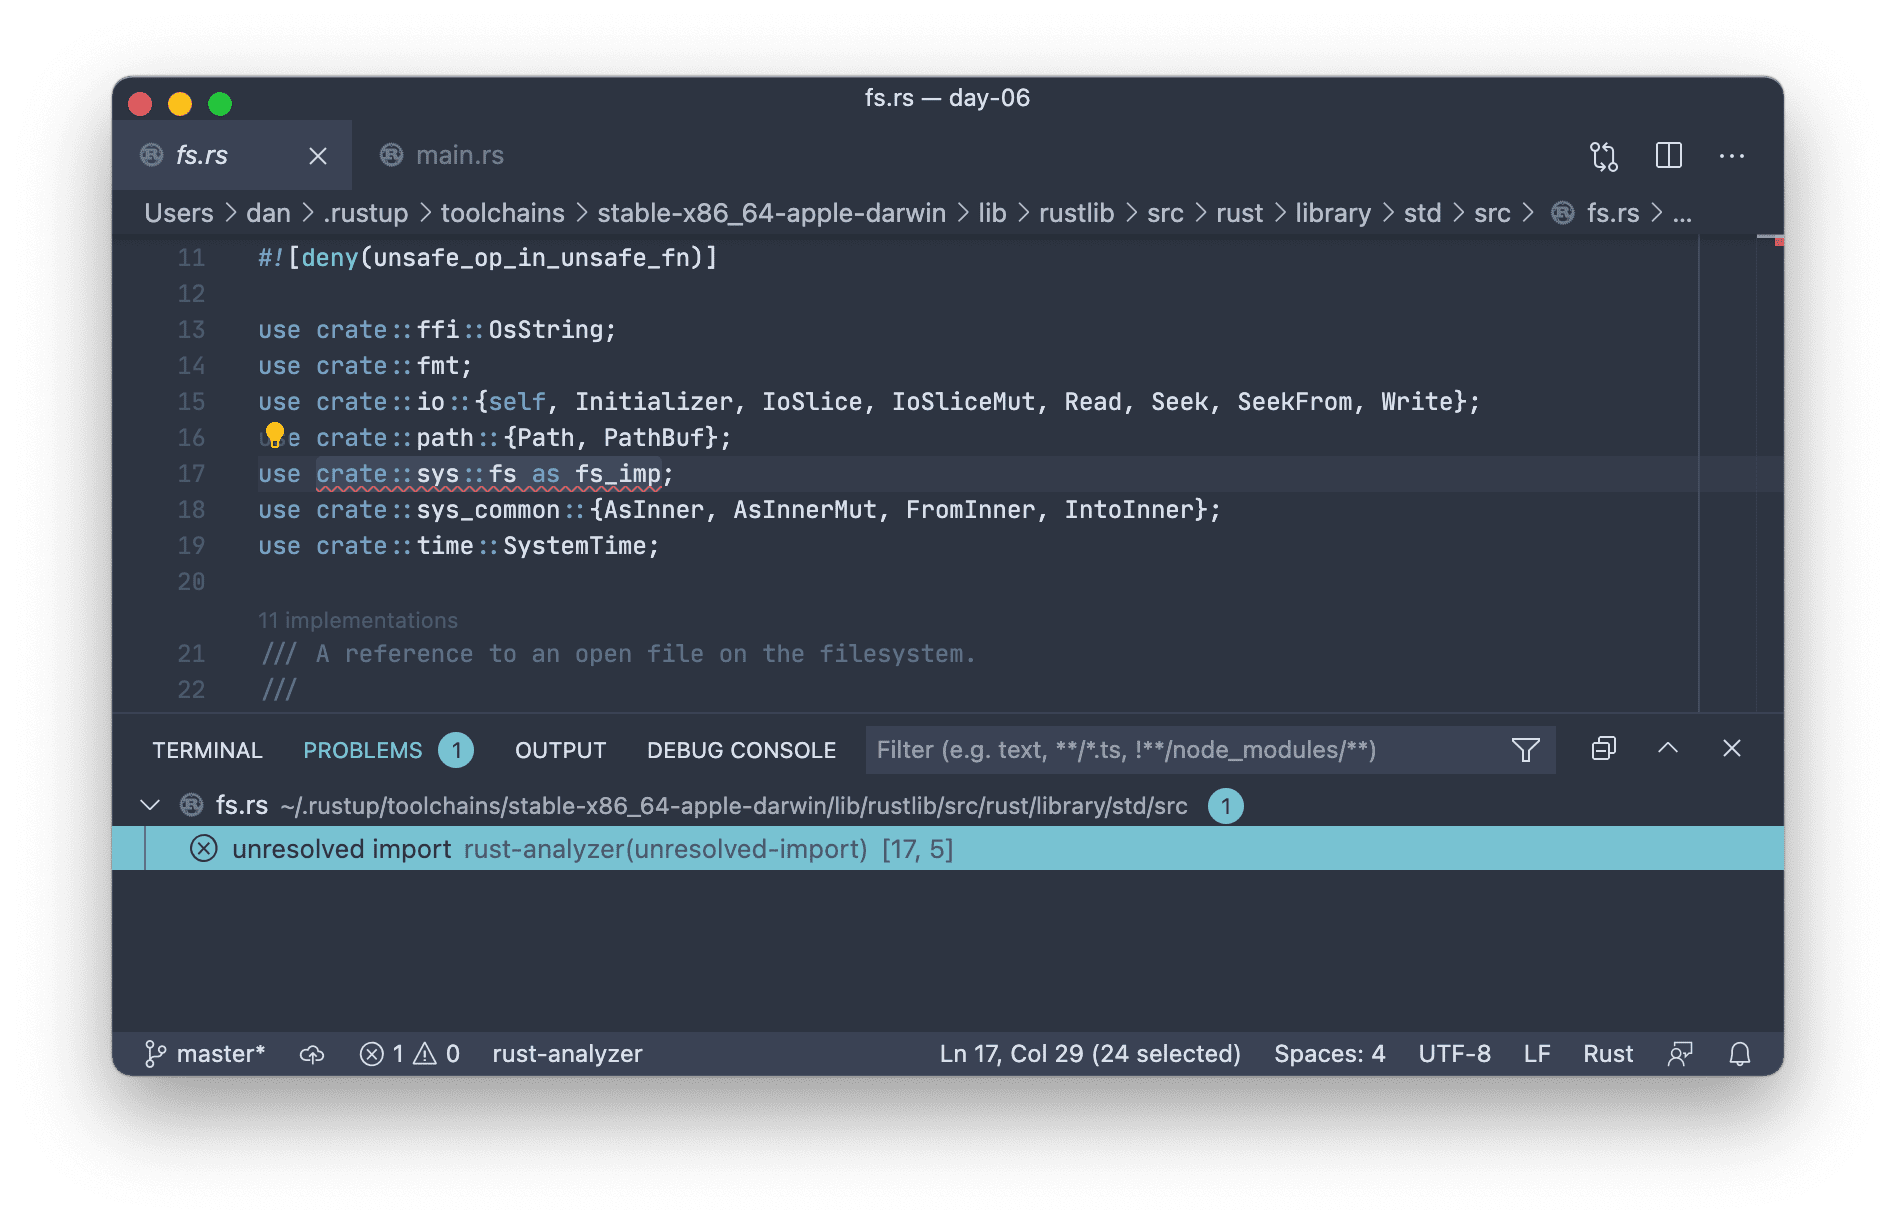The height and width of the screenshot is (1224, 1896).
Task: Click the fs.rs file breadcrumb
Action: (x=1612, y=213)
